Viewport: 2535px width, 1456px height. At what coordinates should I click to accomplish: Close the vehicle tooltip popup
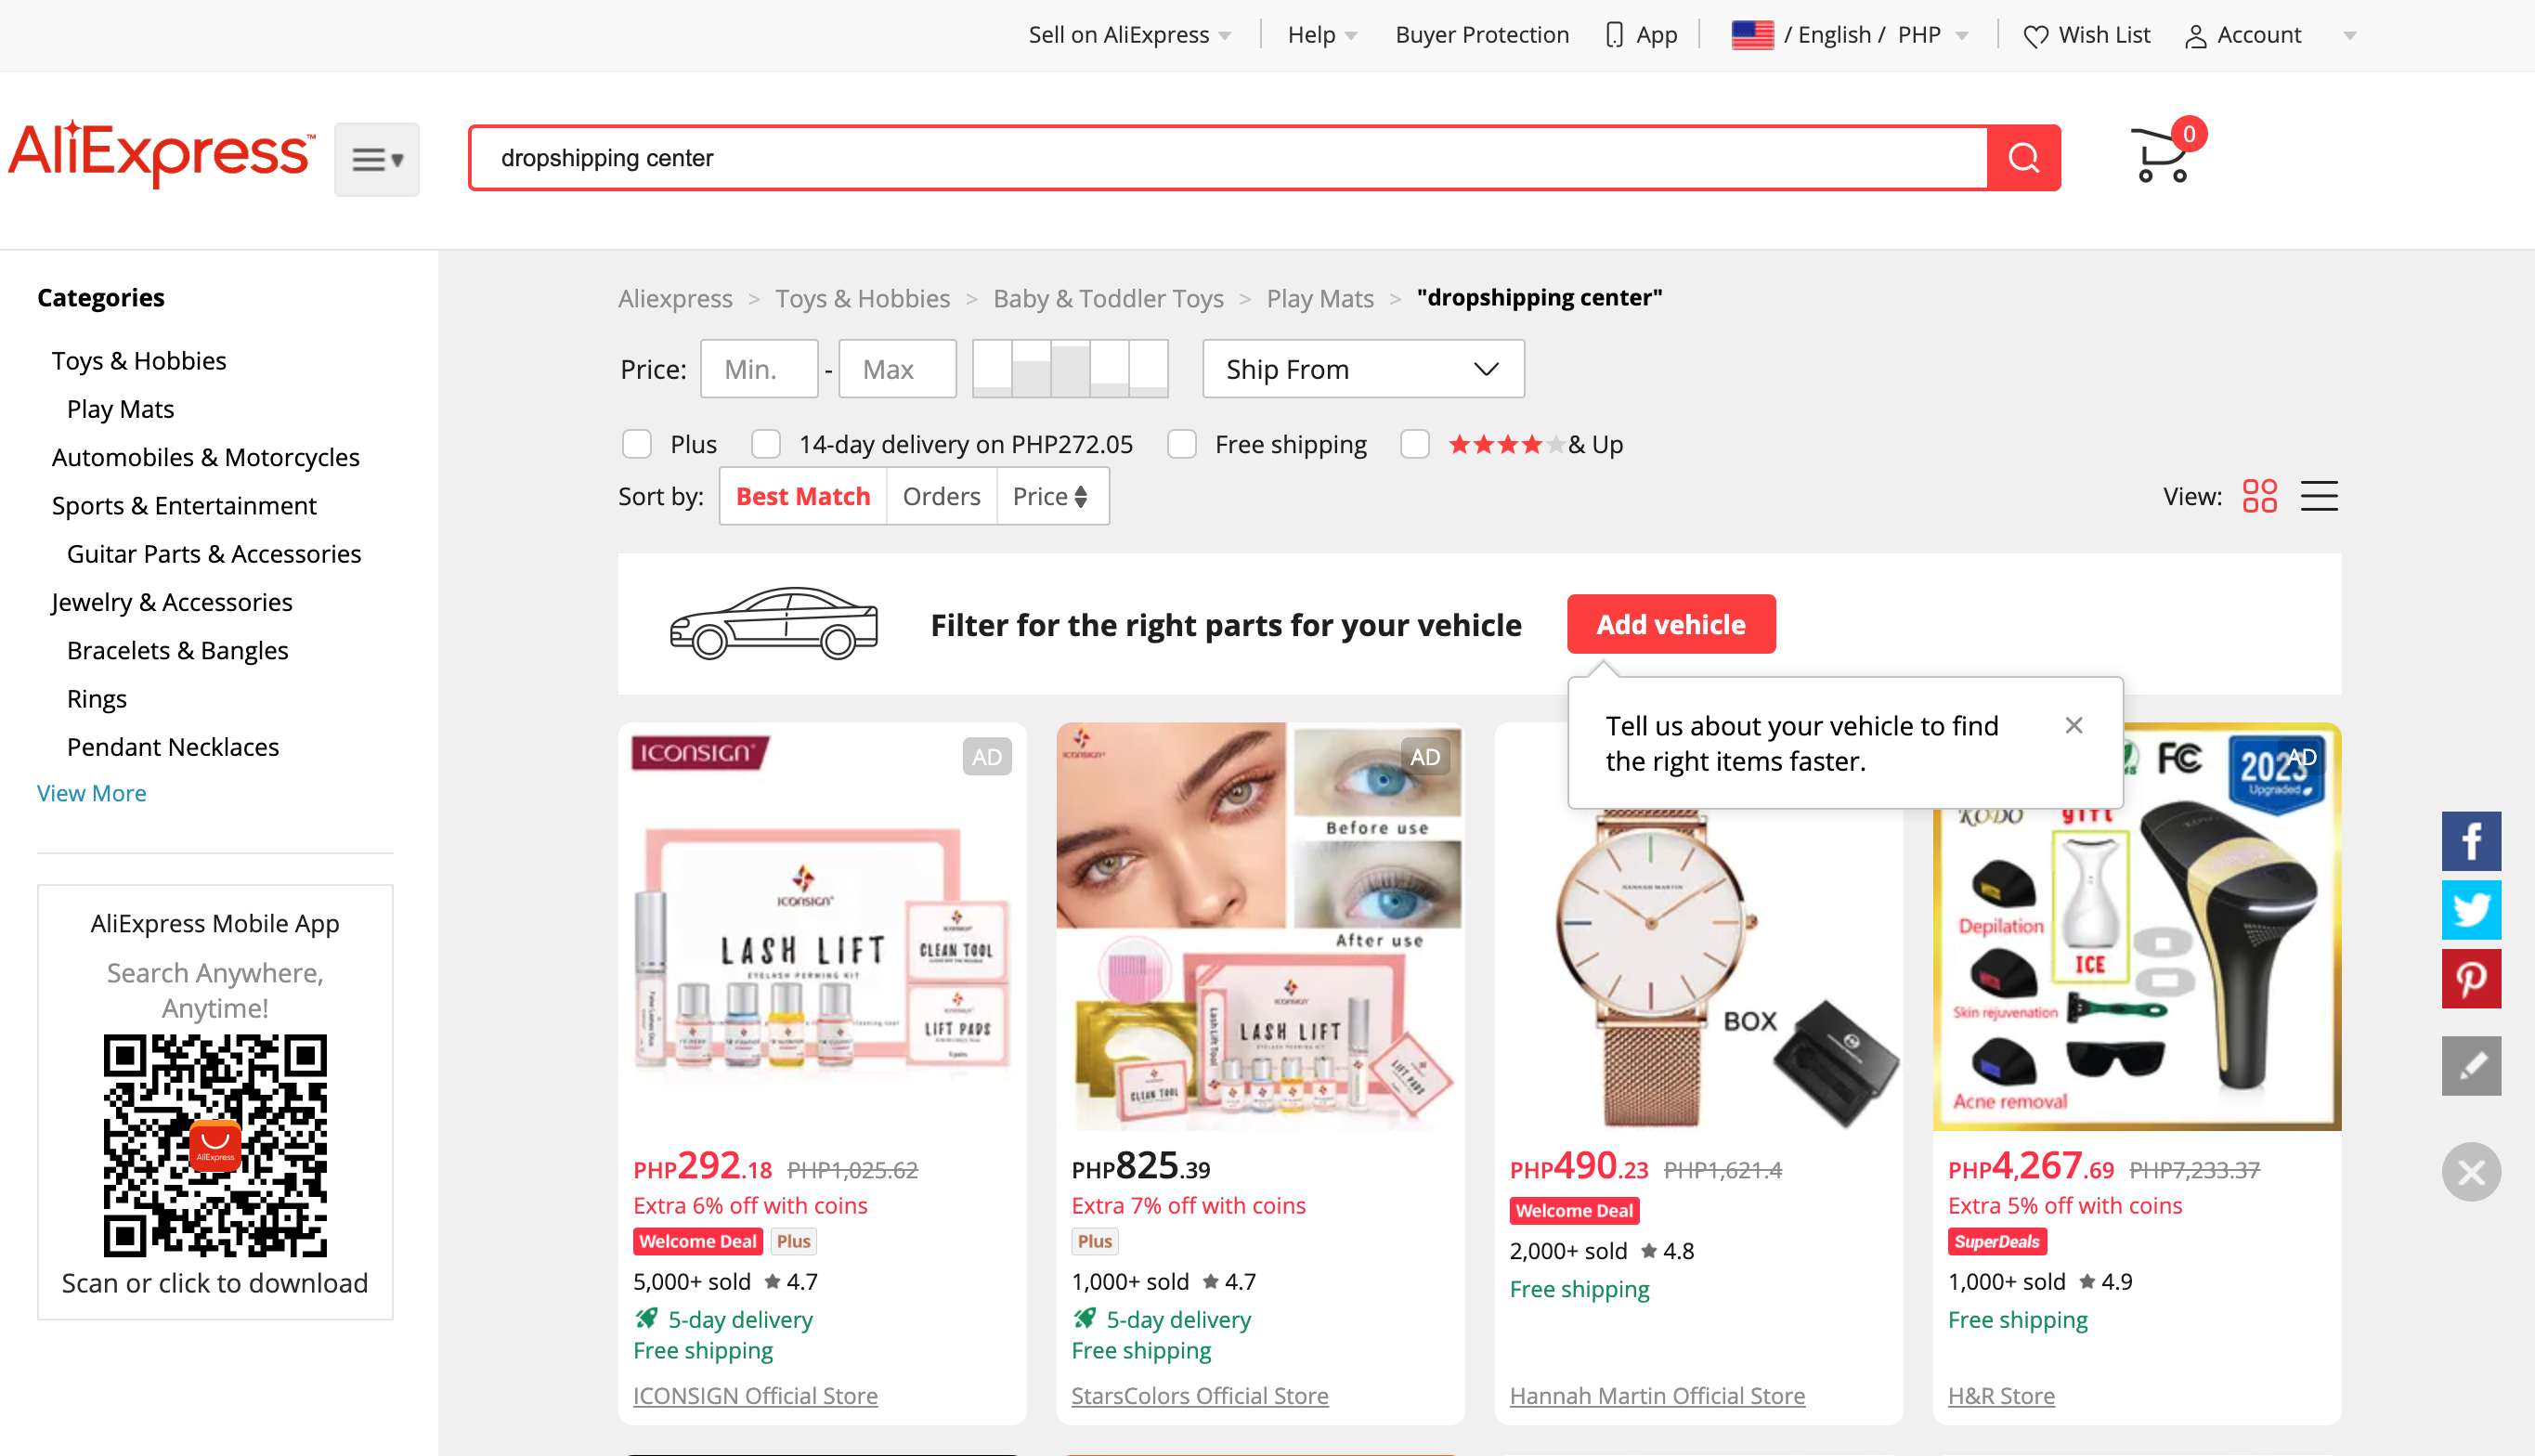coord(2073,725)
